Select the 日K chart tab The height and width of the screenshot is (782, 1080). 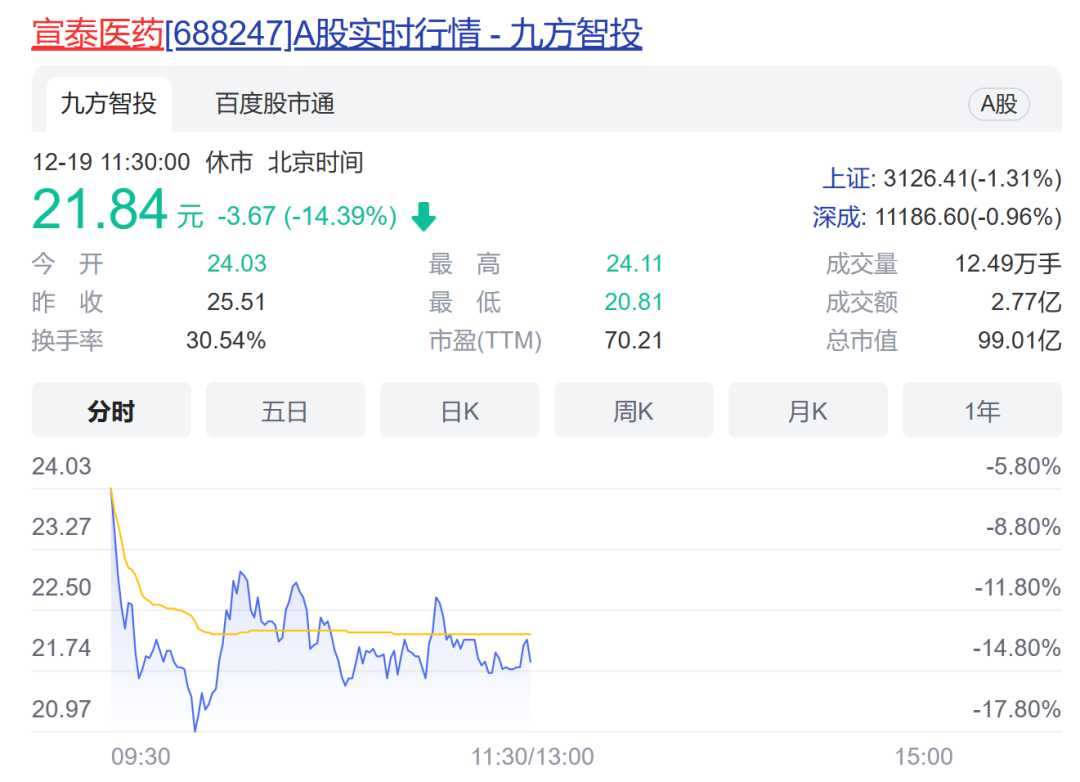click(459, 411)
